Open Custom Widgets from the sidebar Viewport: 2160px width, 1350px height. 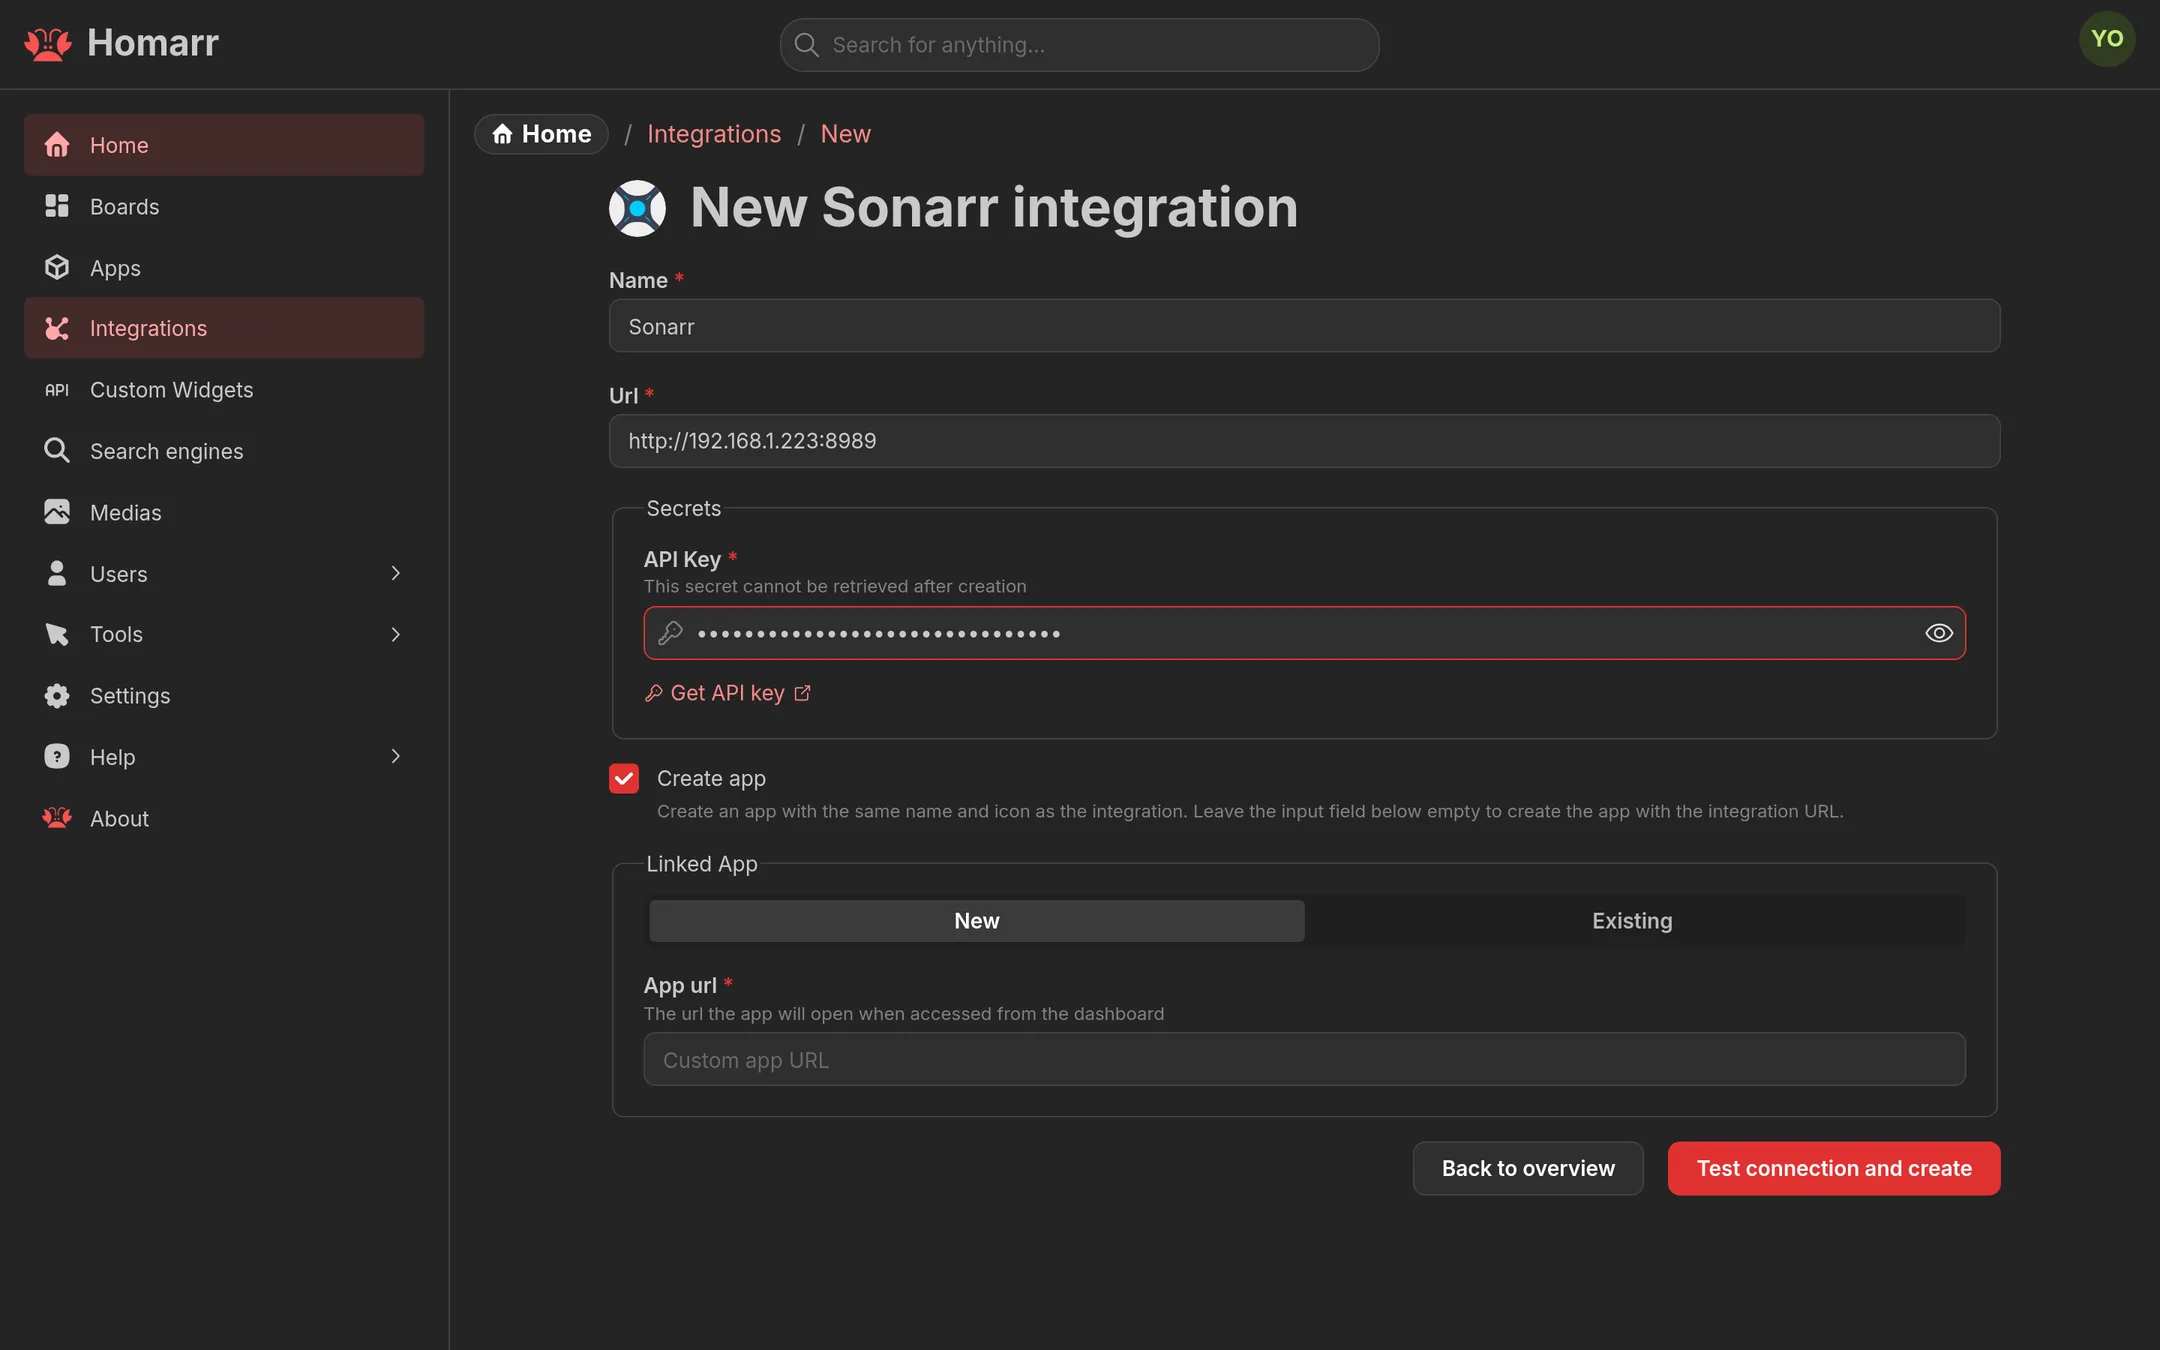tap(224, 390)
